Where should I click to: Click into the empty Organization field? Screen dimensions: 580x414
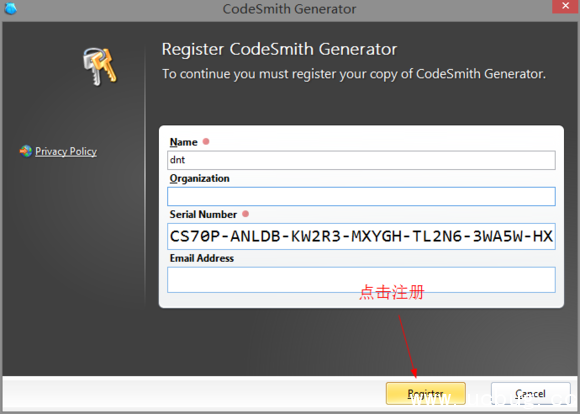(361, 196)
